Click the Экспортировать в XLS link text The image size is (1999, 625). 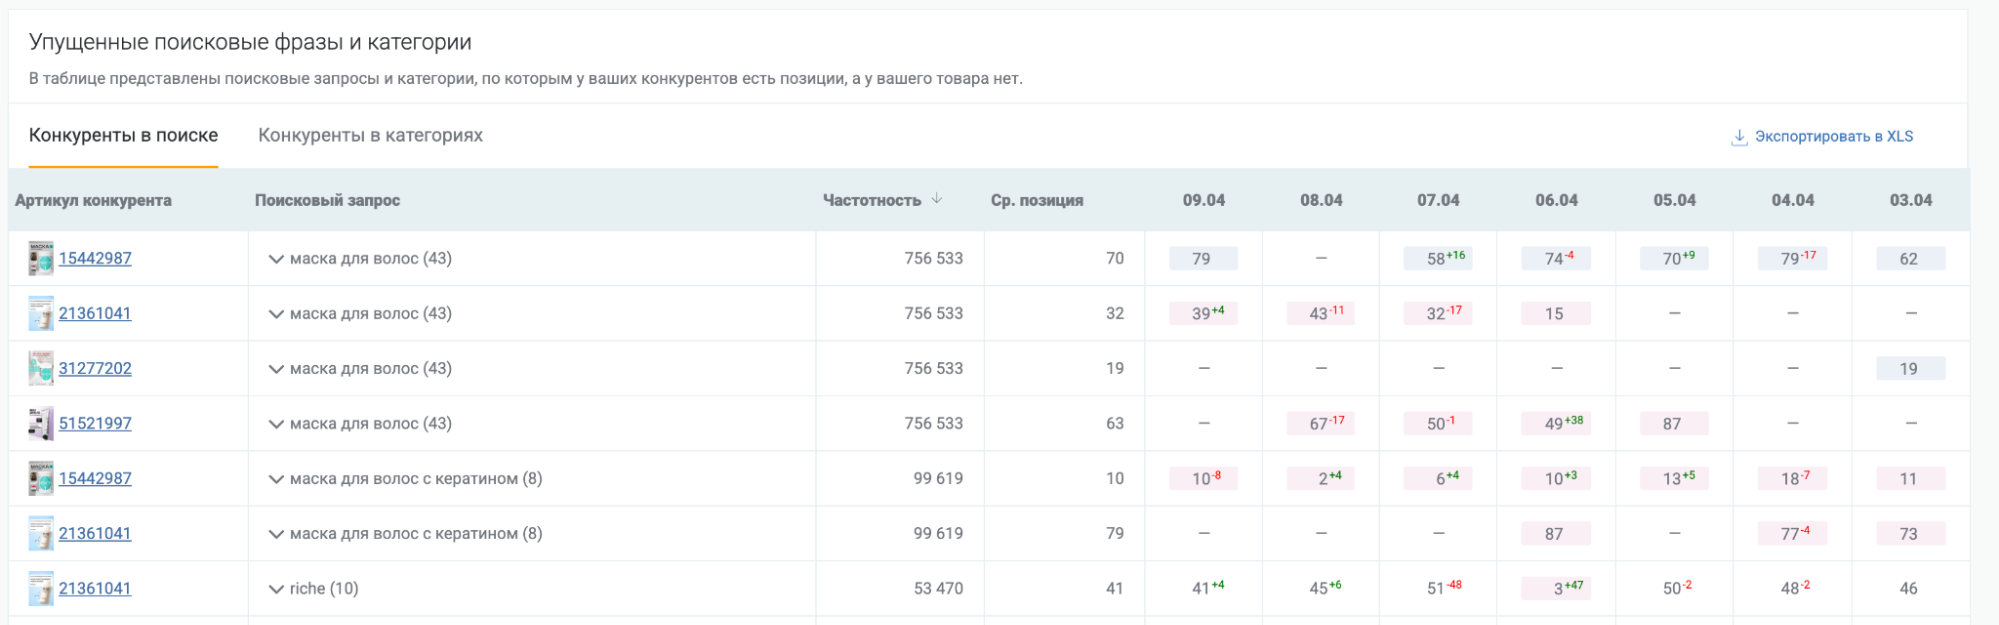click(x=1833, y=137)
